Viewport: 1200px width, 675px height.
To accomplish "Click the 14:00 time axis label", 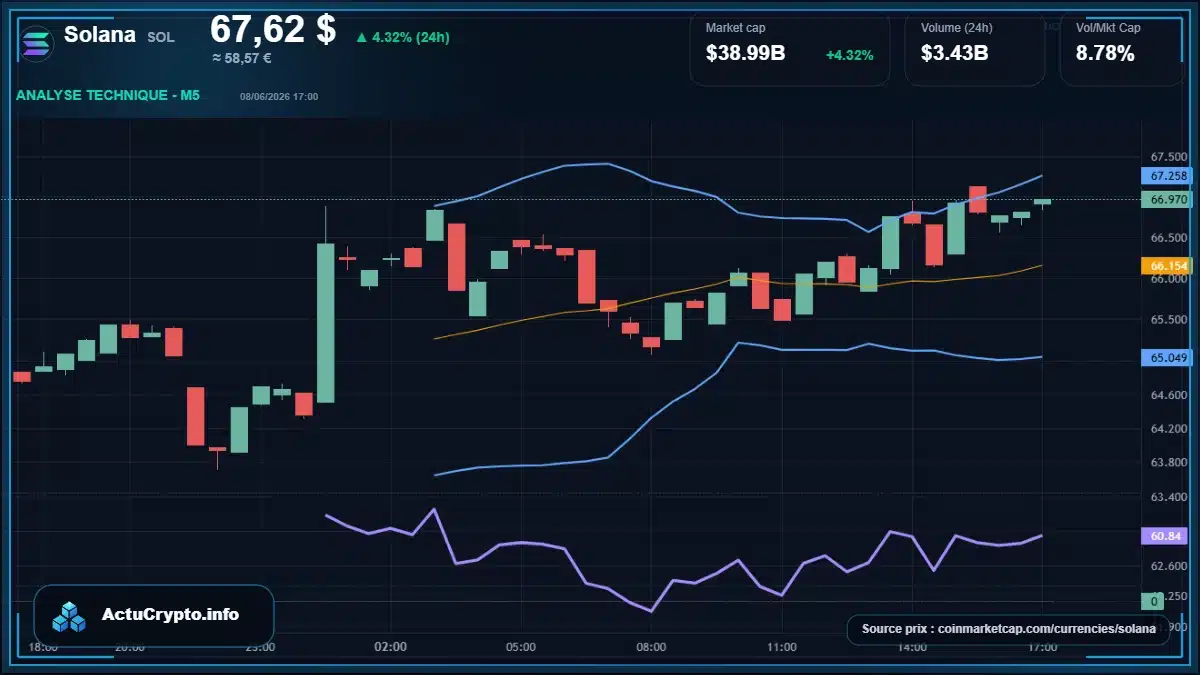I will click(912, 647).
